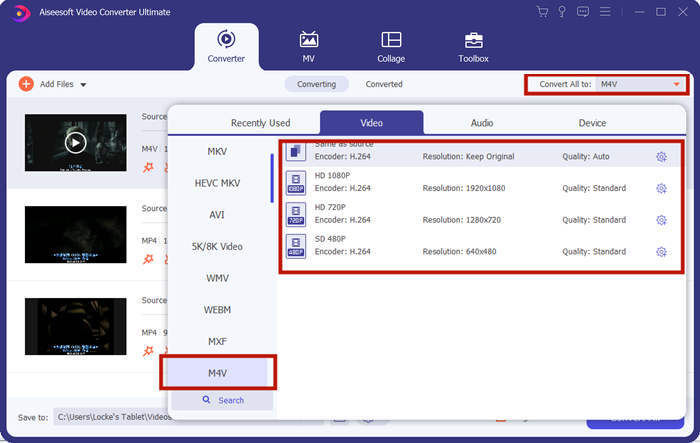Screen dimensions: 700x443
Task: Open the Convert All to M4V dropdown
Action: tap(640, 84)
